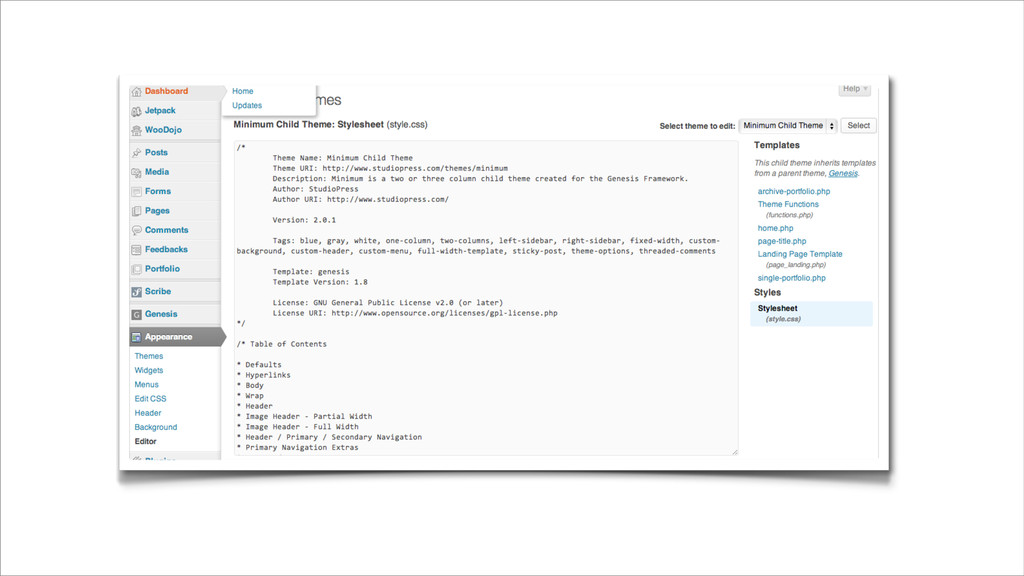The height and width of the screenshot is (576, 1024).
Task: Open the Forms menu
Action: click(x=158, y=191)
